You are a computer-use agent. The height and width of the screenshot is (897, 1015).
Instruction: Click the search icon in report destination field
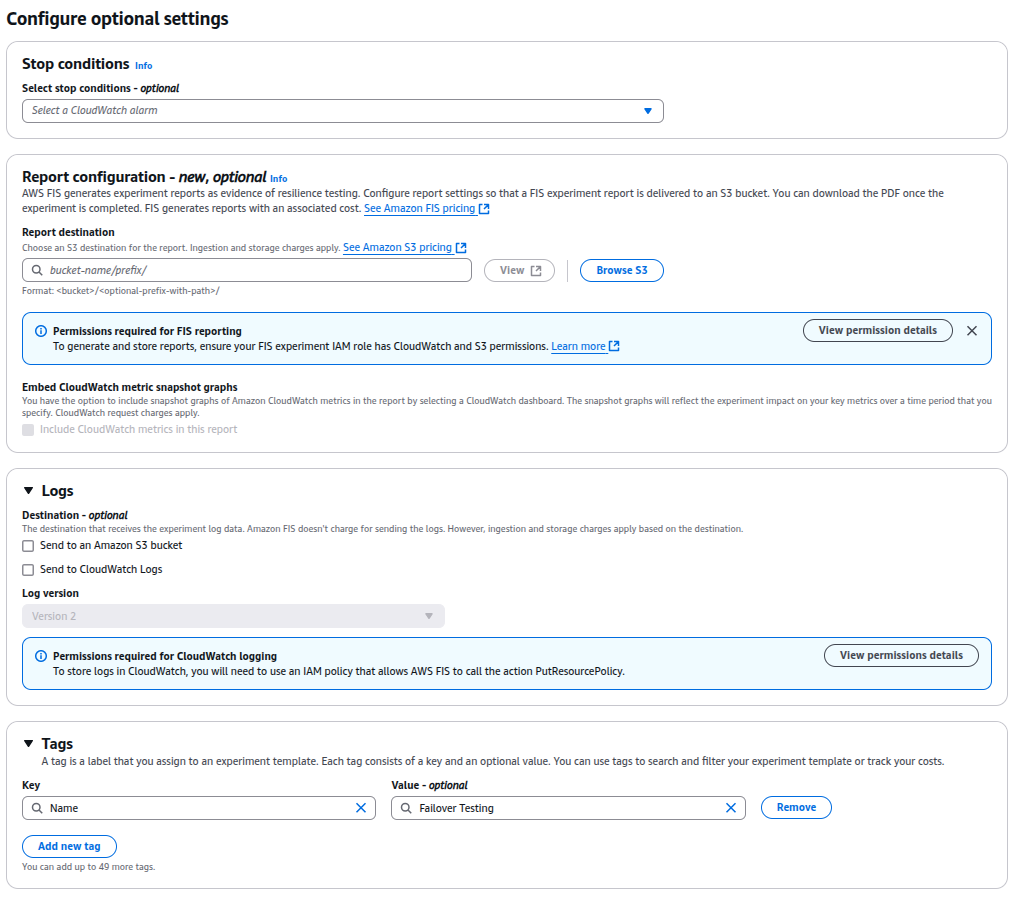[38, 270]
